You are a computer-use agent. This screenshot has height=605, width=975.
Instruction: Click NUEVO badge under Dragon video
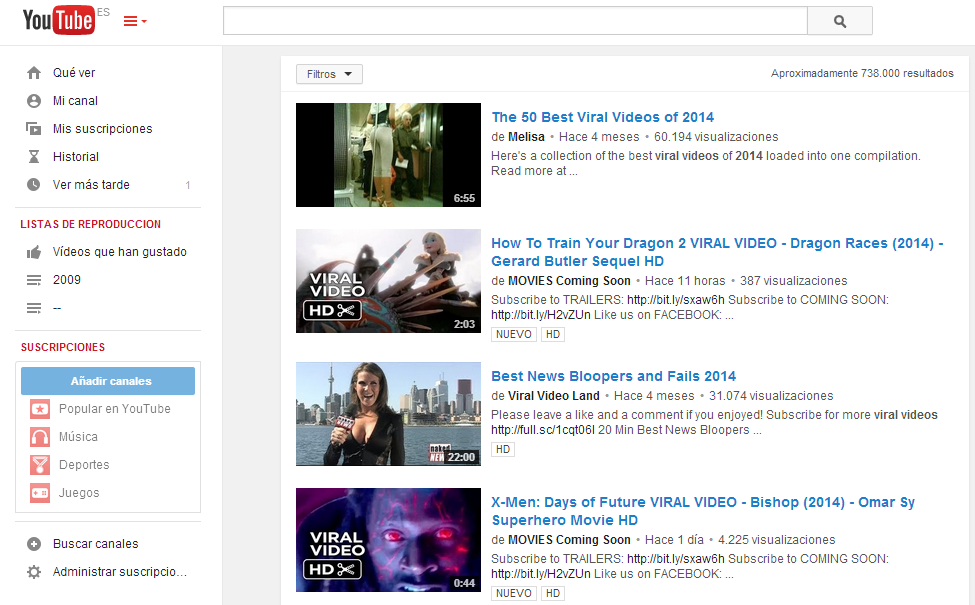(514, 335)
